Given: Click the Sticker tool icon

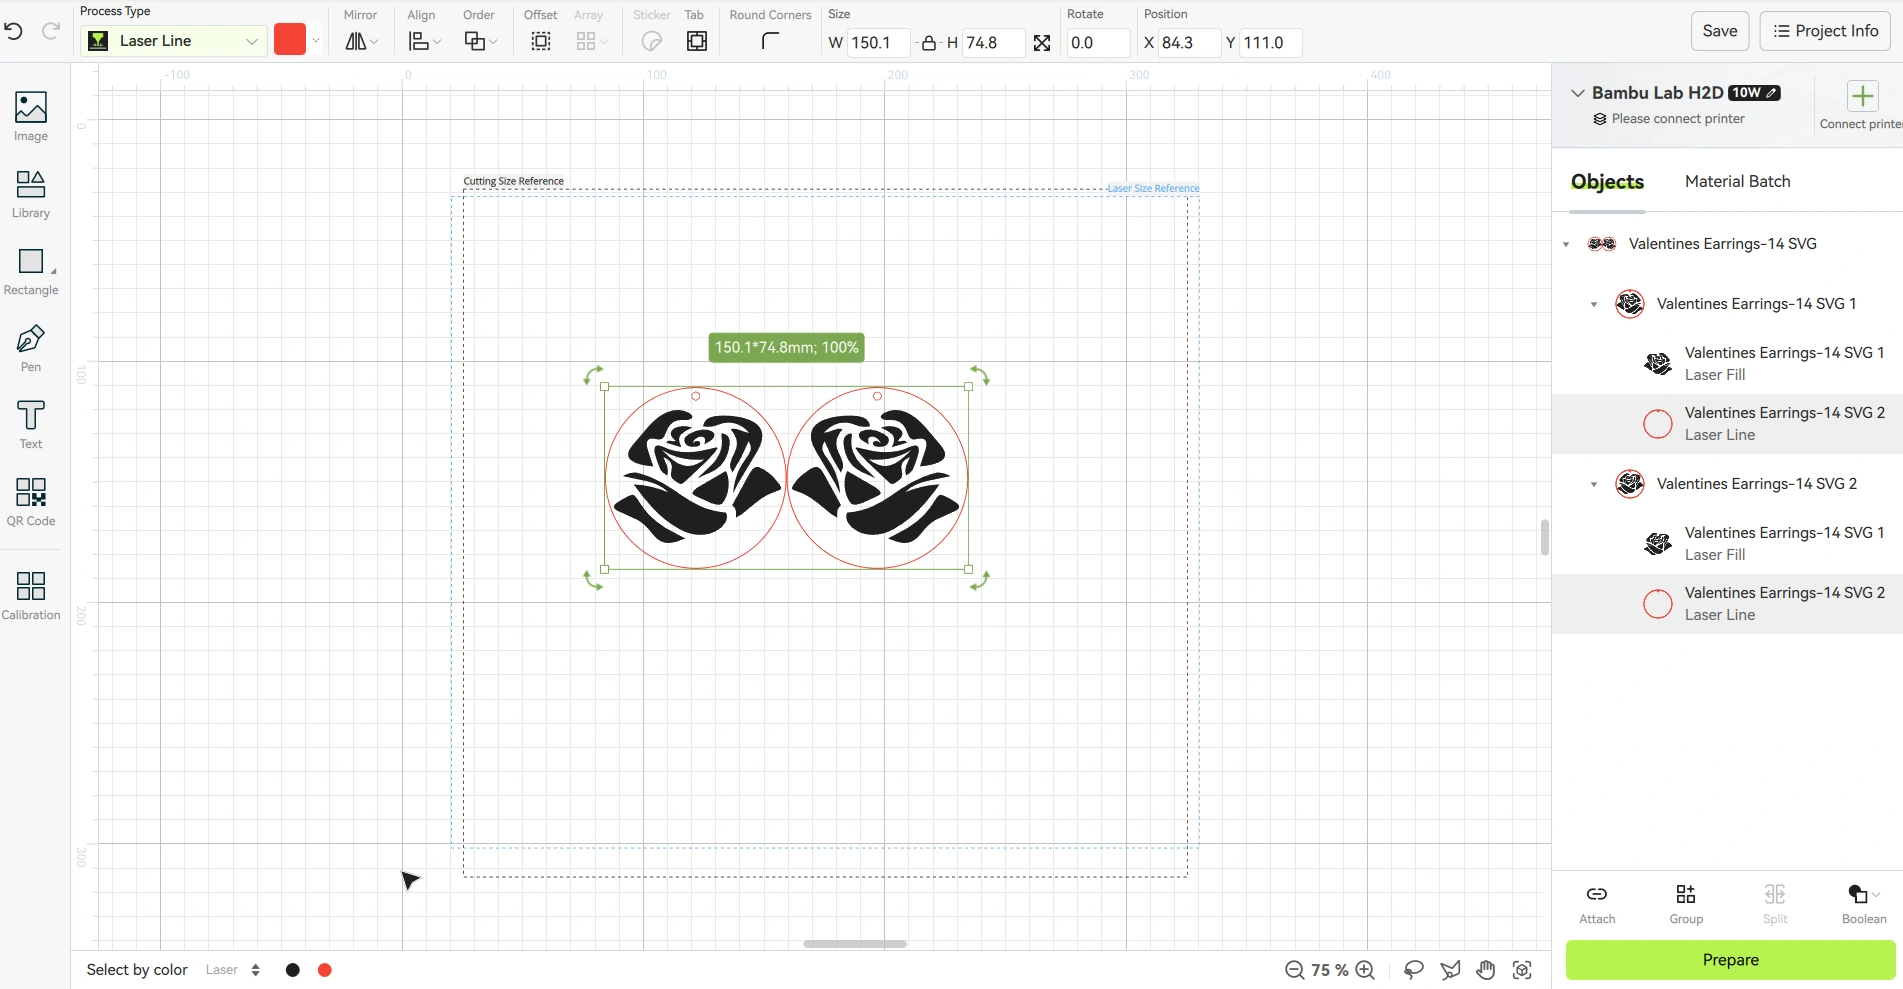Looking at the screenshot, I should click(x=652, y=41).
